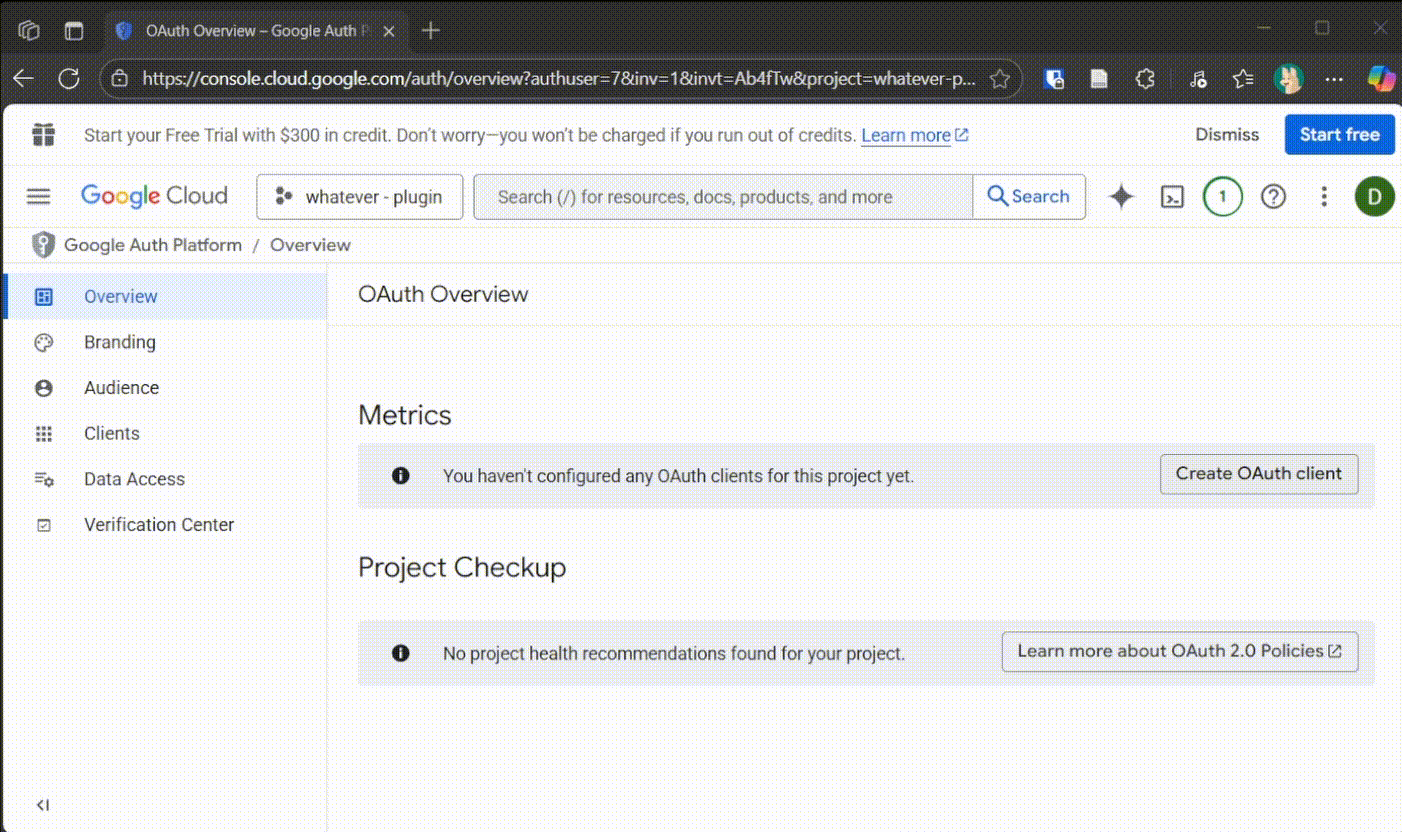Click the Bitwarden-style shield extension icon
The height and width of the screenshot is (832, 1402).
pos(1053,79)
